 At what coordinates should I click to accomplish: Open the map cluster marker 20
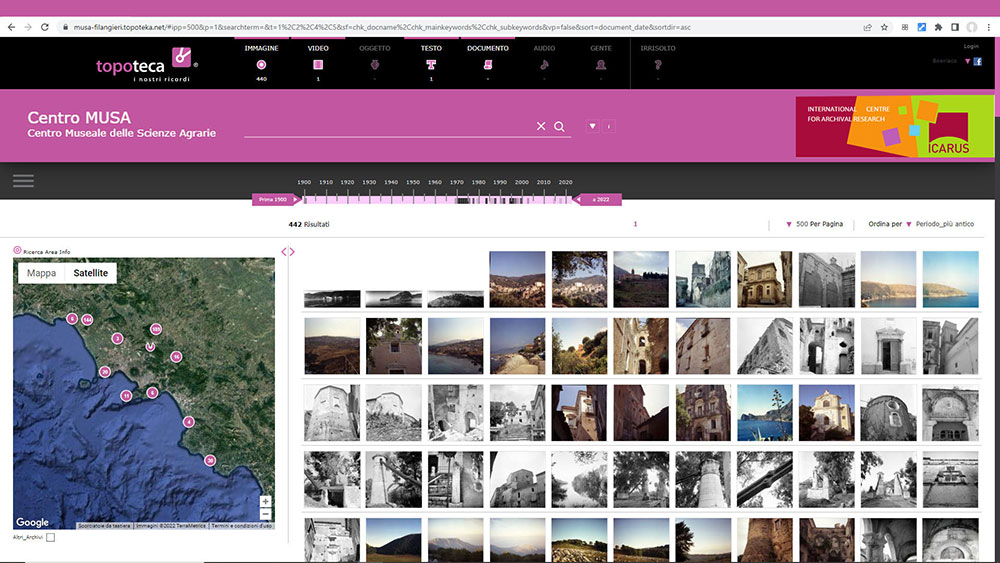[105, 372]
